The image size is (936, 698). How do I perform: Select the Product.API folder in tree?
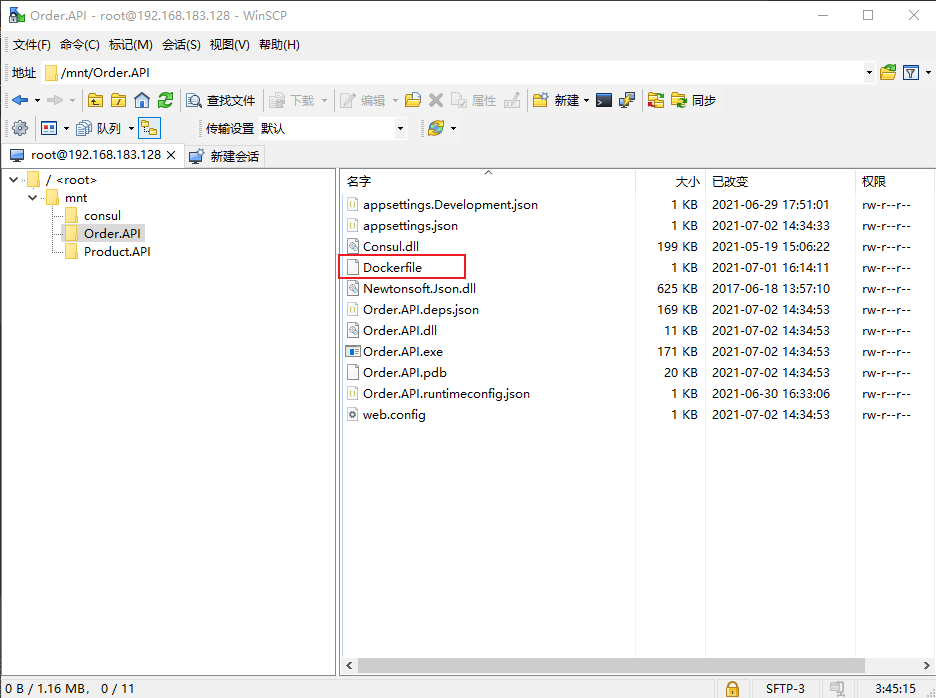(x=117, y=251)
